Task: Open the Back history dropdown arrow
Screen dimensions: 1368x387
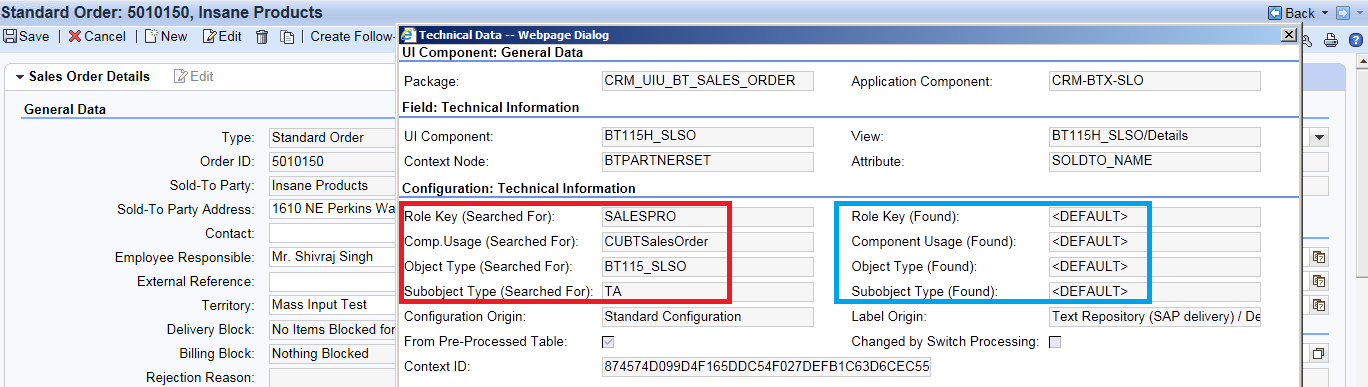Action: pyautogui.click(x=1324, y=13)
